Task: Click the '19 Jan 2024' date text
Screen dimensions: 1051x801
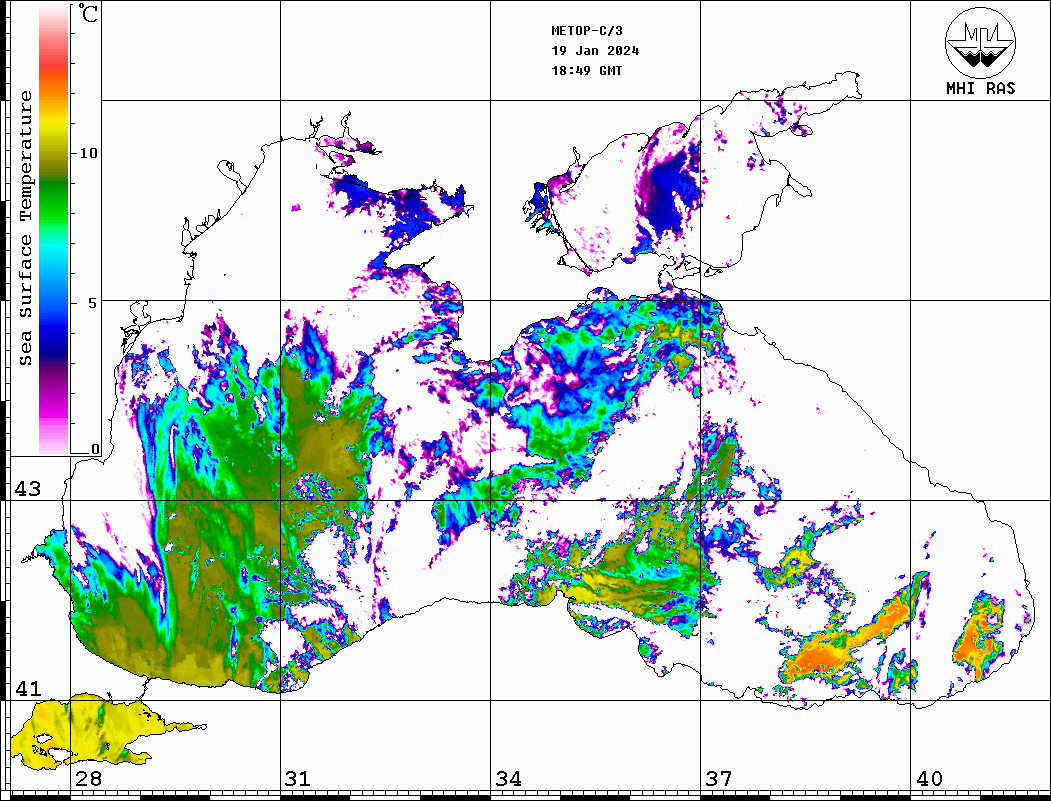Action: click(595, 51)
